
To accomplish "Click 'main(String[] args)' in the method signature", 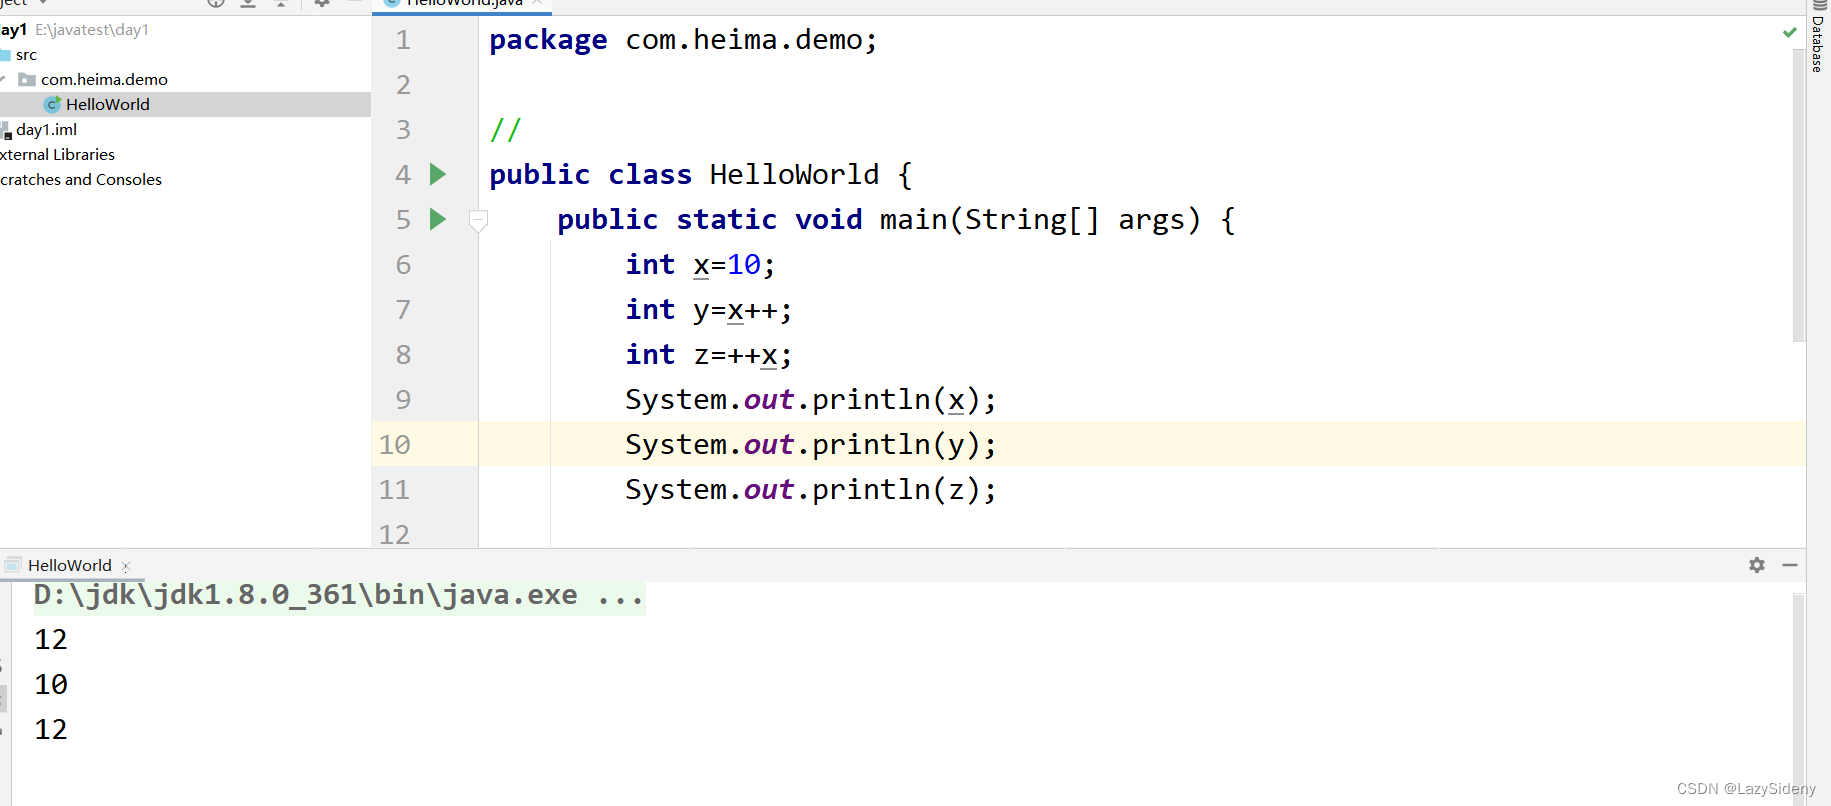I will click(1040, 220).
